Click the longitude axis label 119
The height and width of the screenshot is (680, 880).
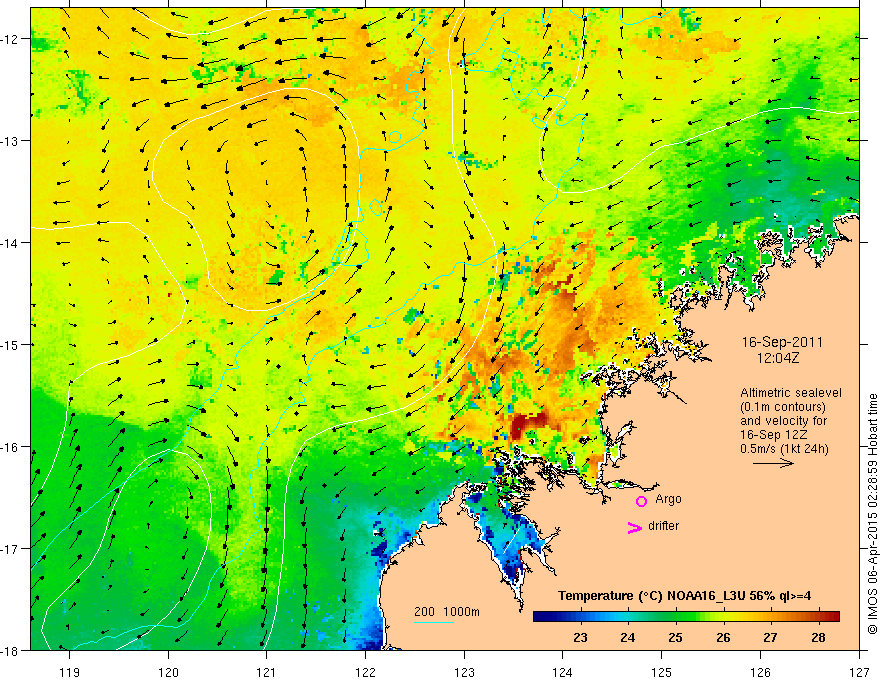[x=69, y=672]
